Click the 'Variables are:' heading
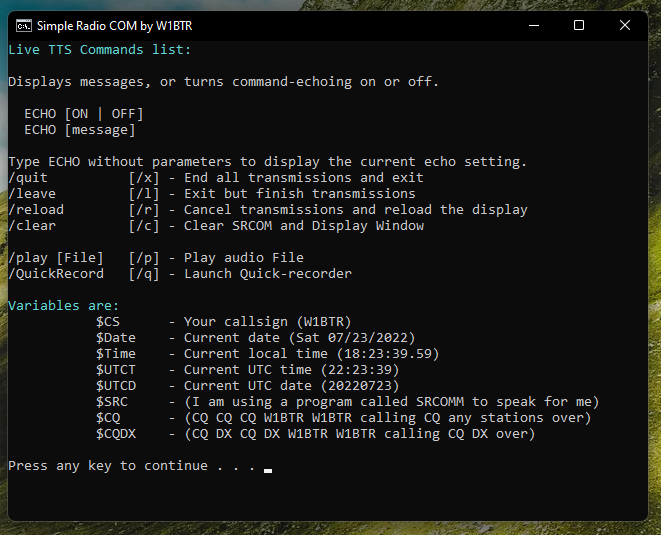The image size is (661, 535). (64, 306)
